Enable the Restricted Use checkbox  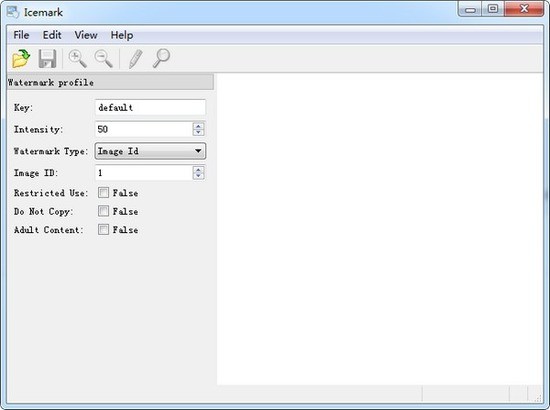click(x=103, y=193)
